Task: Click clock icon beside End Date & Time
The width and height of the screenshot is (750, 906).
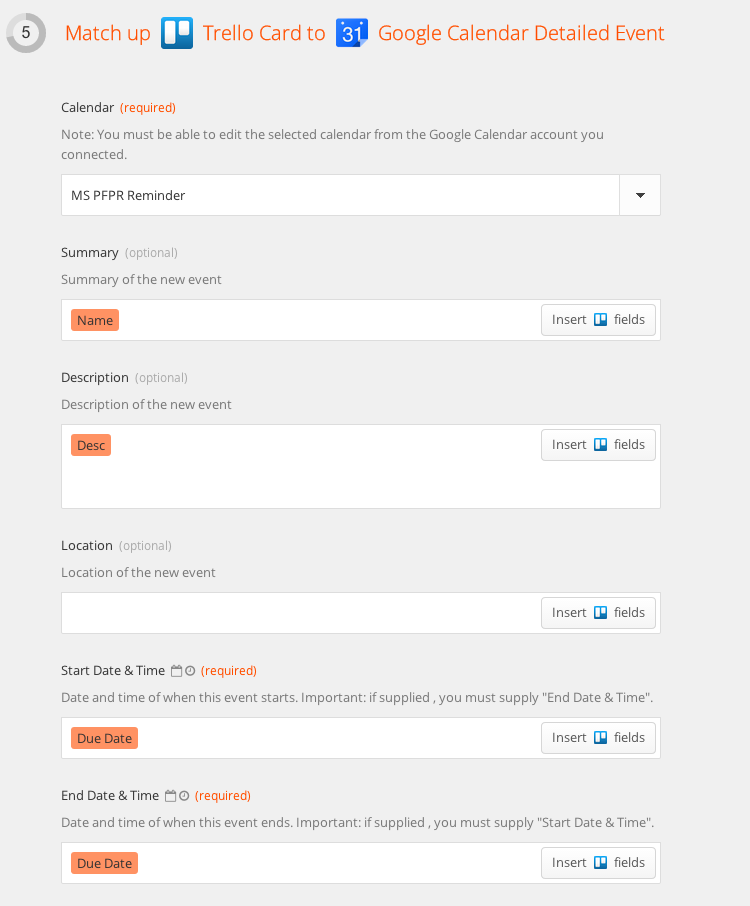Action: pyautogui.click(x=184, y=796)
